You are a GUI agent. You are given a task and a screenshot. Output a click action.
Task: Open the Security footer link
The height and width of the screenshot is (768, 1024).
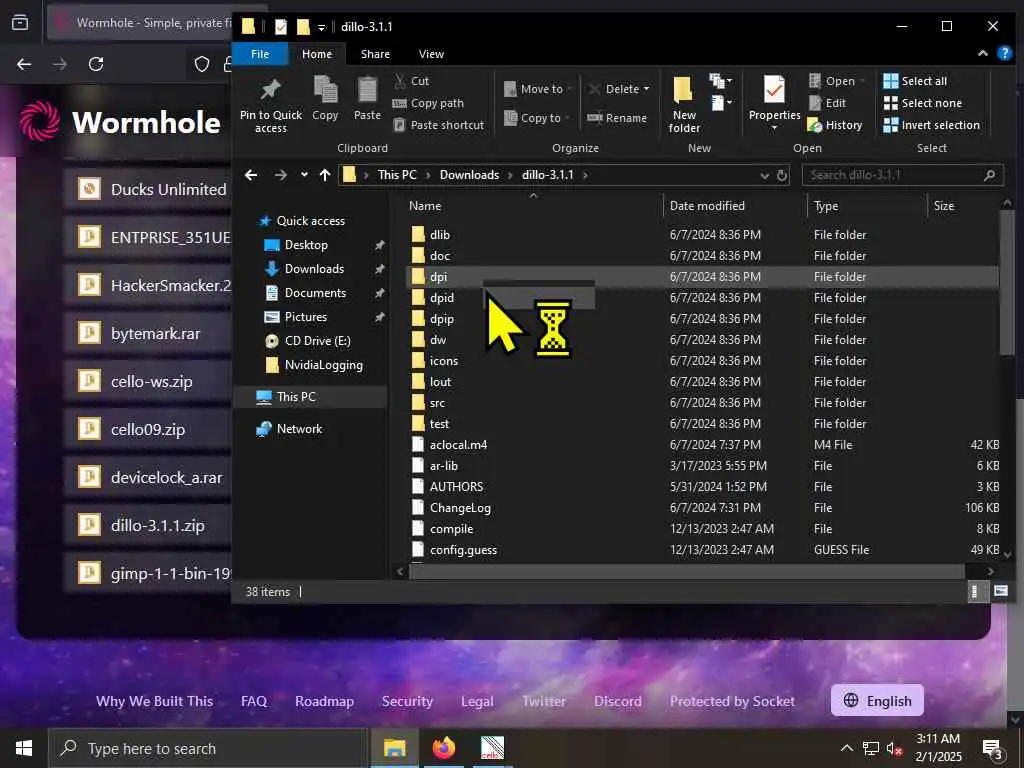point(407,701)
